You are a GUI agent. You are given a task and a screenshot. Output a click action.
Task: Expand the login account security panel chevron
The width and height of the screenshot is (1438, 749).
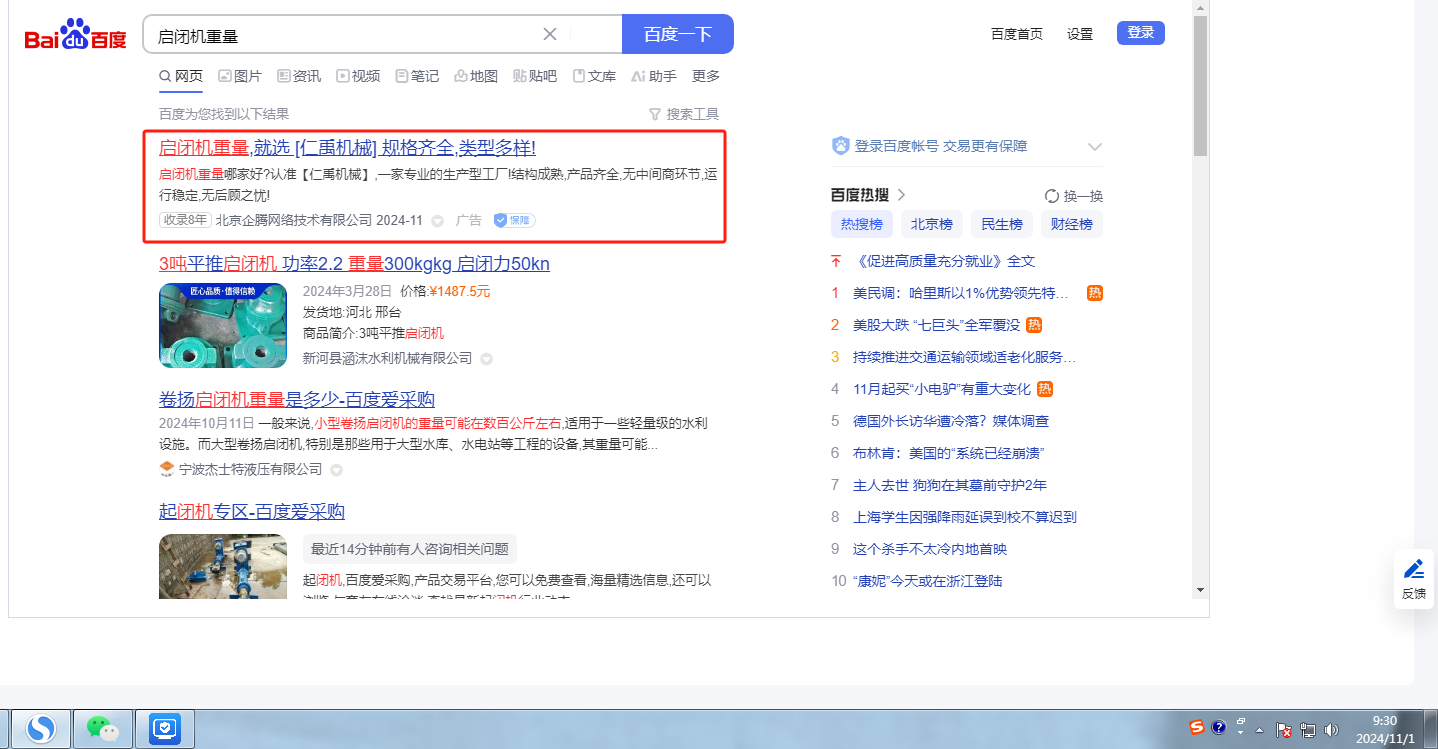pyautogui.click(x=1094, y=147)
